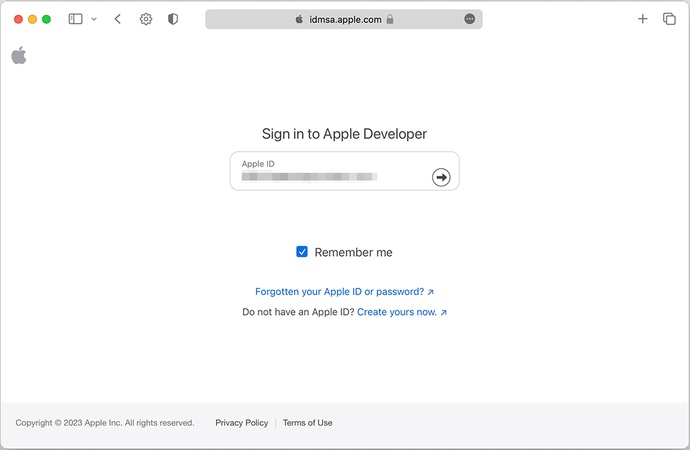Uncheck the Remember me checkbox
Image resolution: width=690 pixels, height=450 pixels.
[x=302, y=252]
